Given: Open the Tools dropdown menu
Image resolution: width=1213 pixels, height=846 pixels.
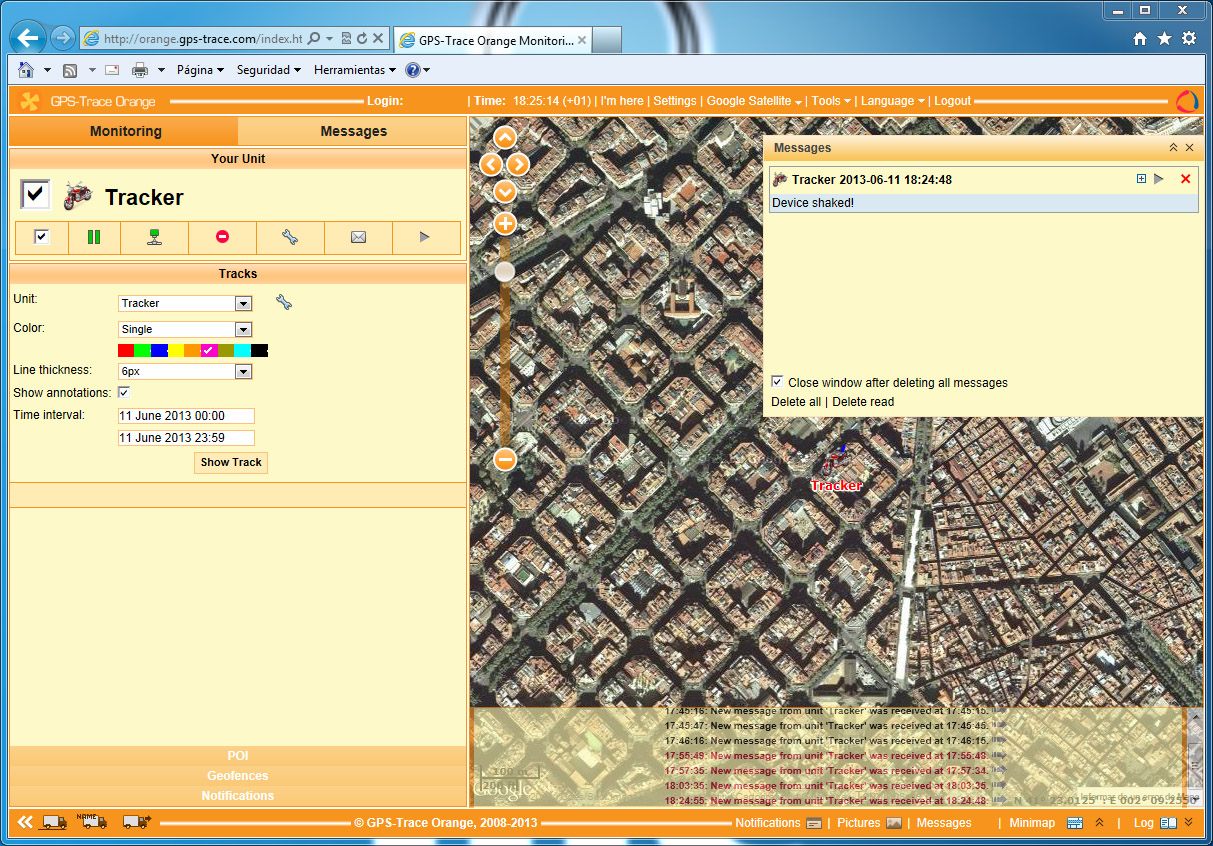Looking at the screenshot, I should coord(831,101).
